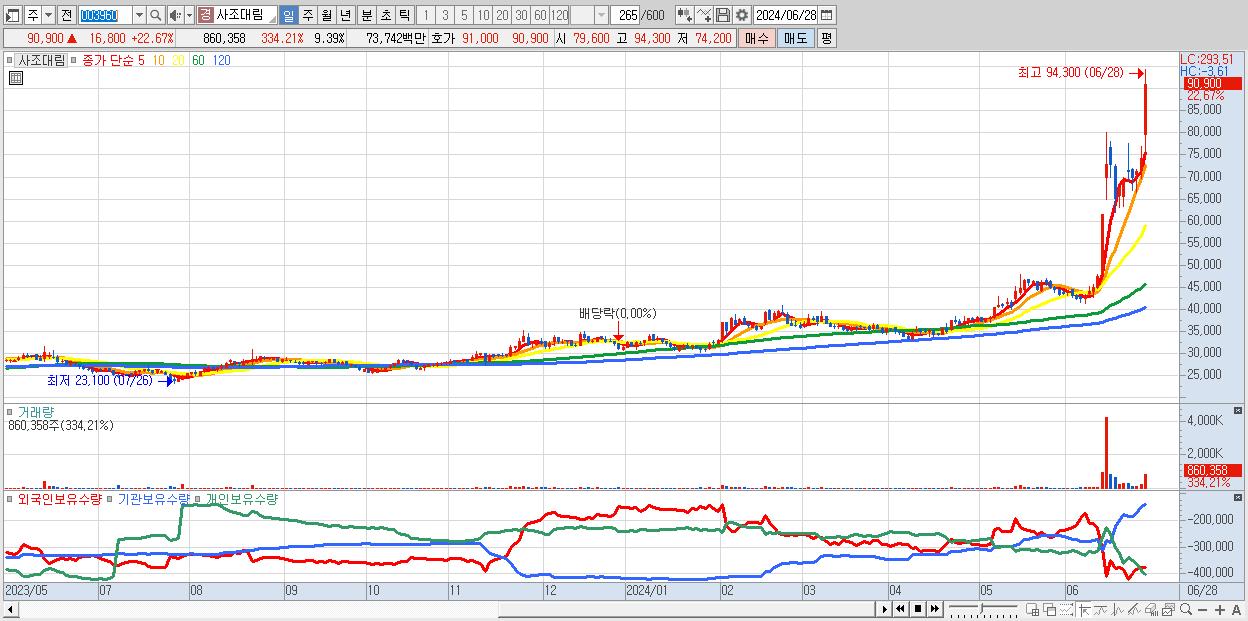1248x621 pixels.
Task: Open the 주 type dropdown arrow
Action: (48, 15)
